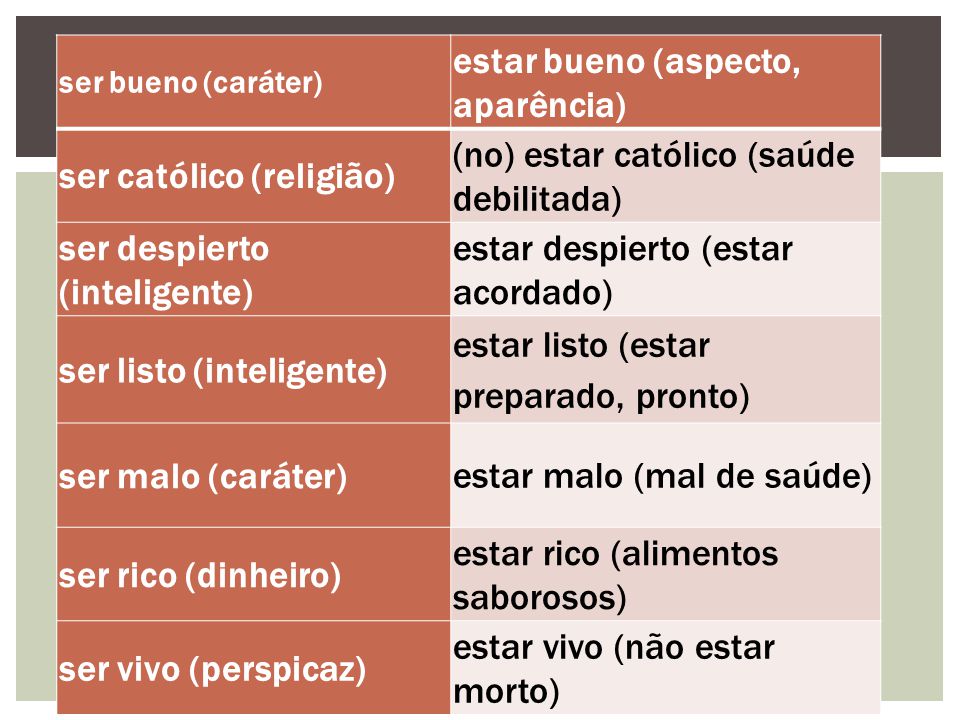The image size is (960, 720).
Task: Select 'estar rico (alimentos saborosos)' cell
Action: coord(666,574)
